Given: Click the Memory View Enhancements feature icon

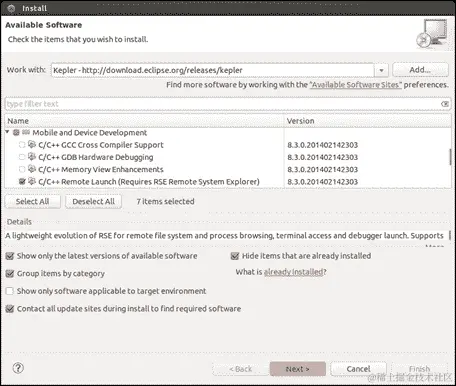Looking at the screenshot, I should pyautogui.click(x=32, y=169).
